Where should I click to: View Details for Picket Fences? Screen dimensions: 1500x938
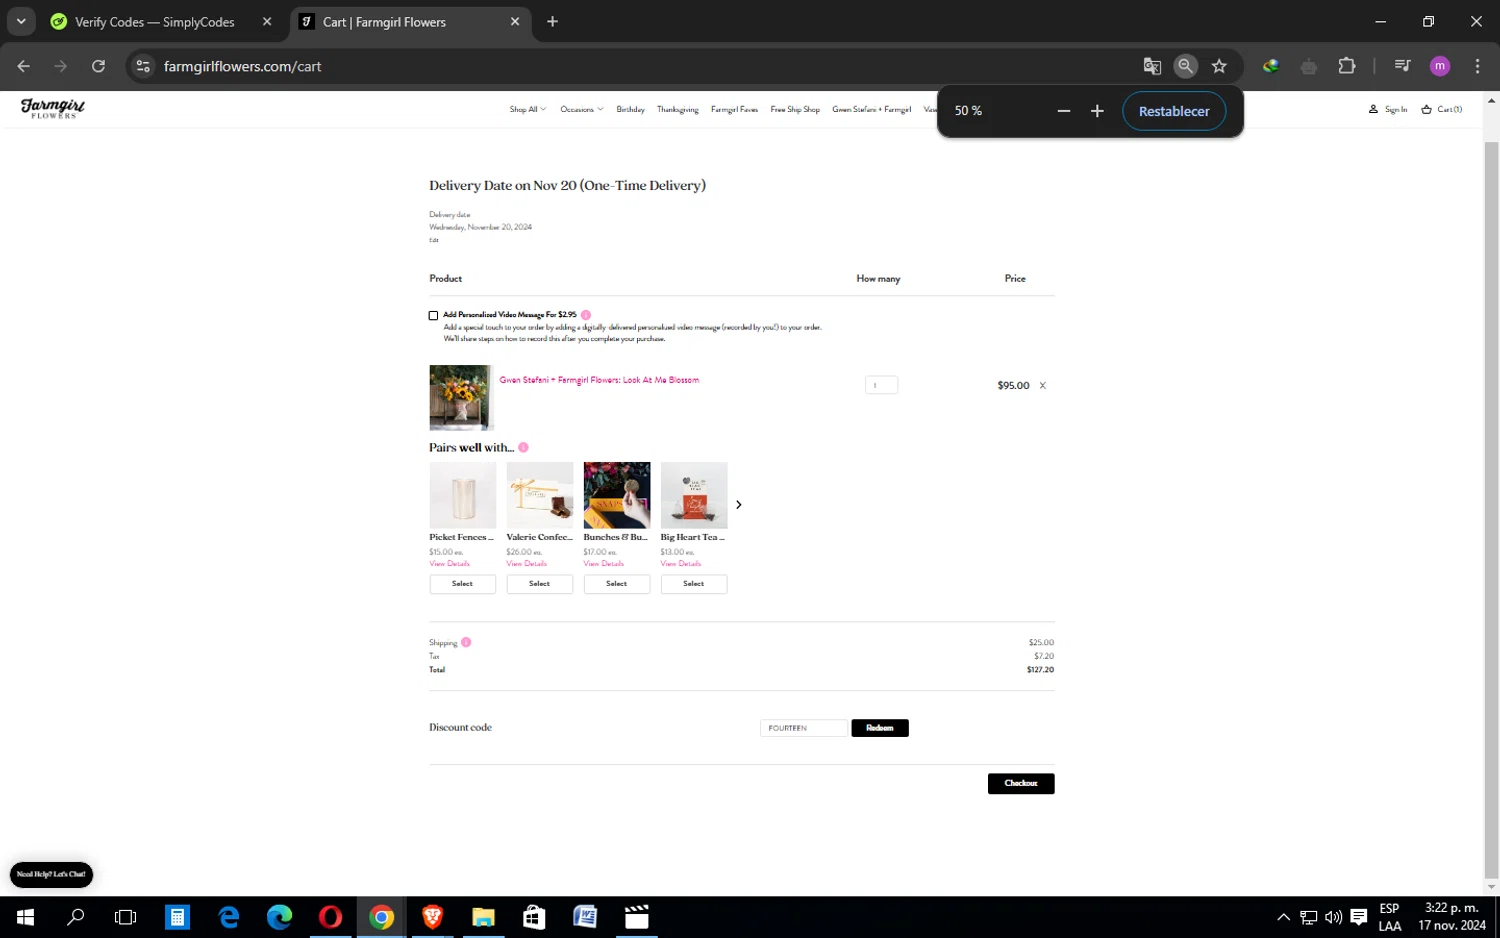(449, 564)
